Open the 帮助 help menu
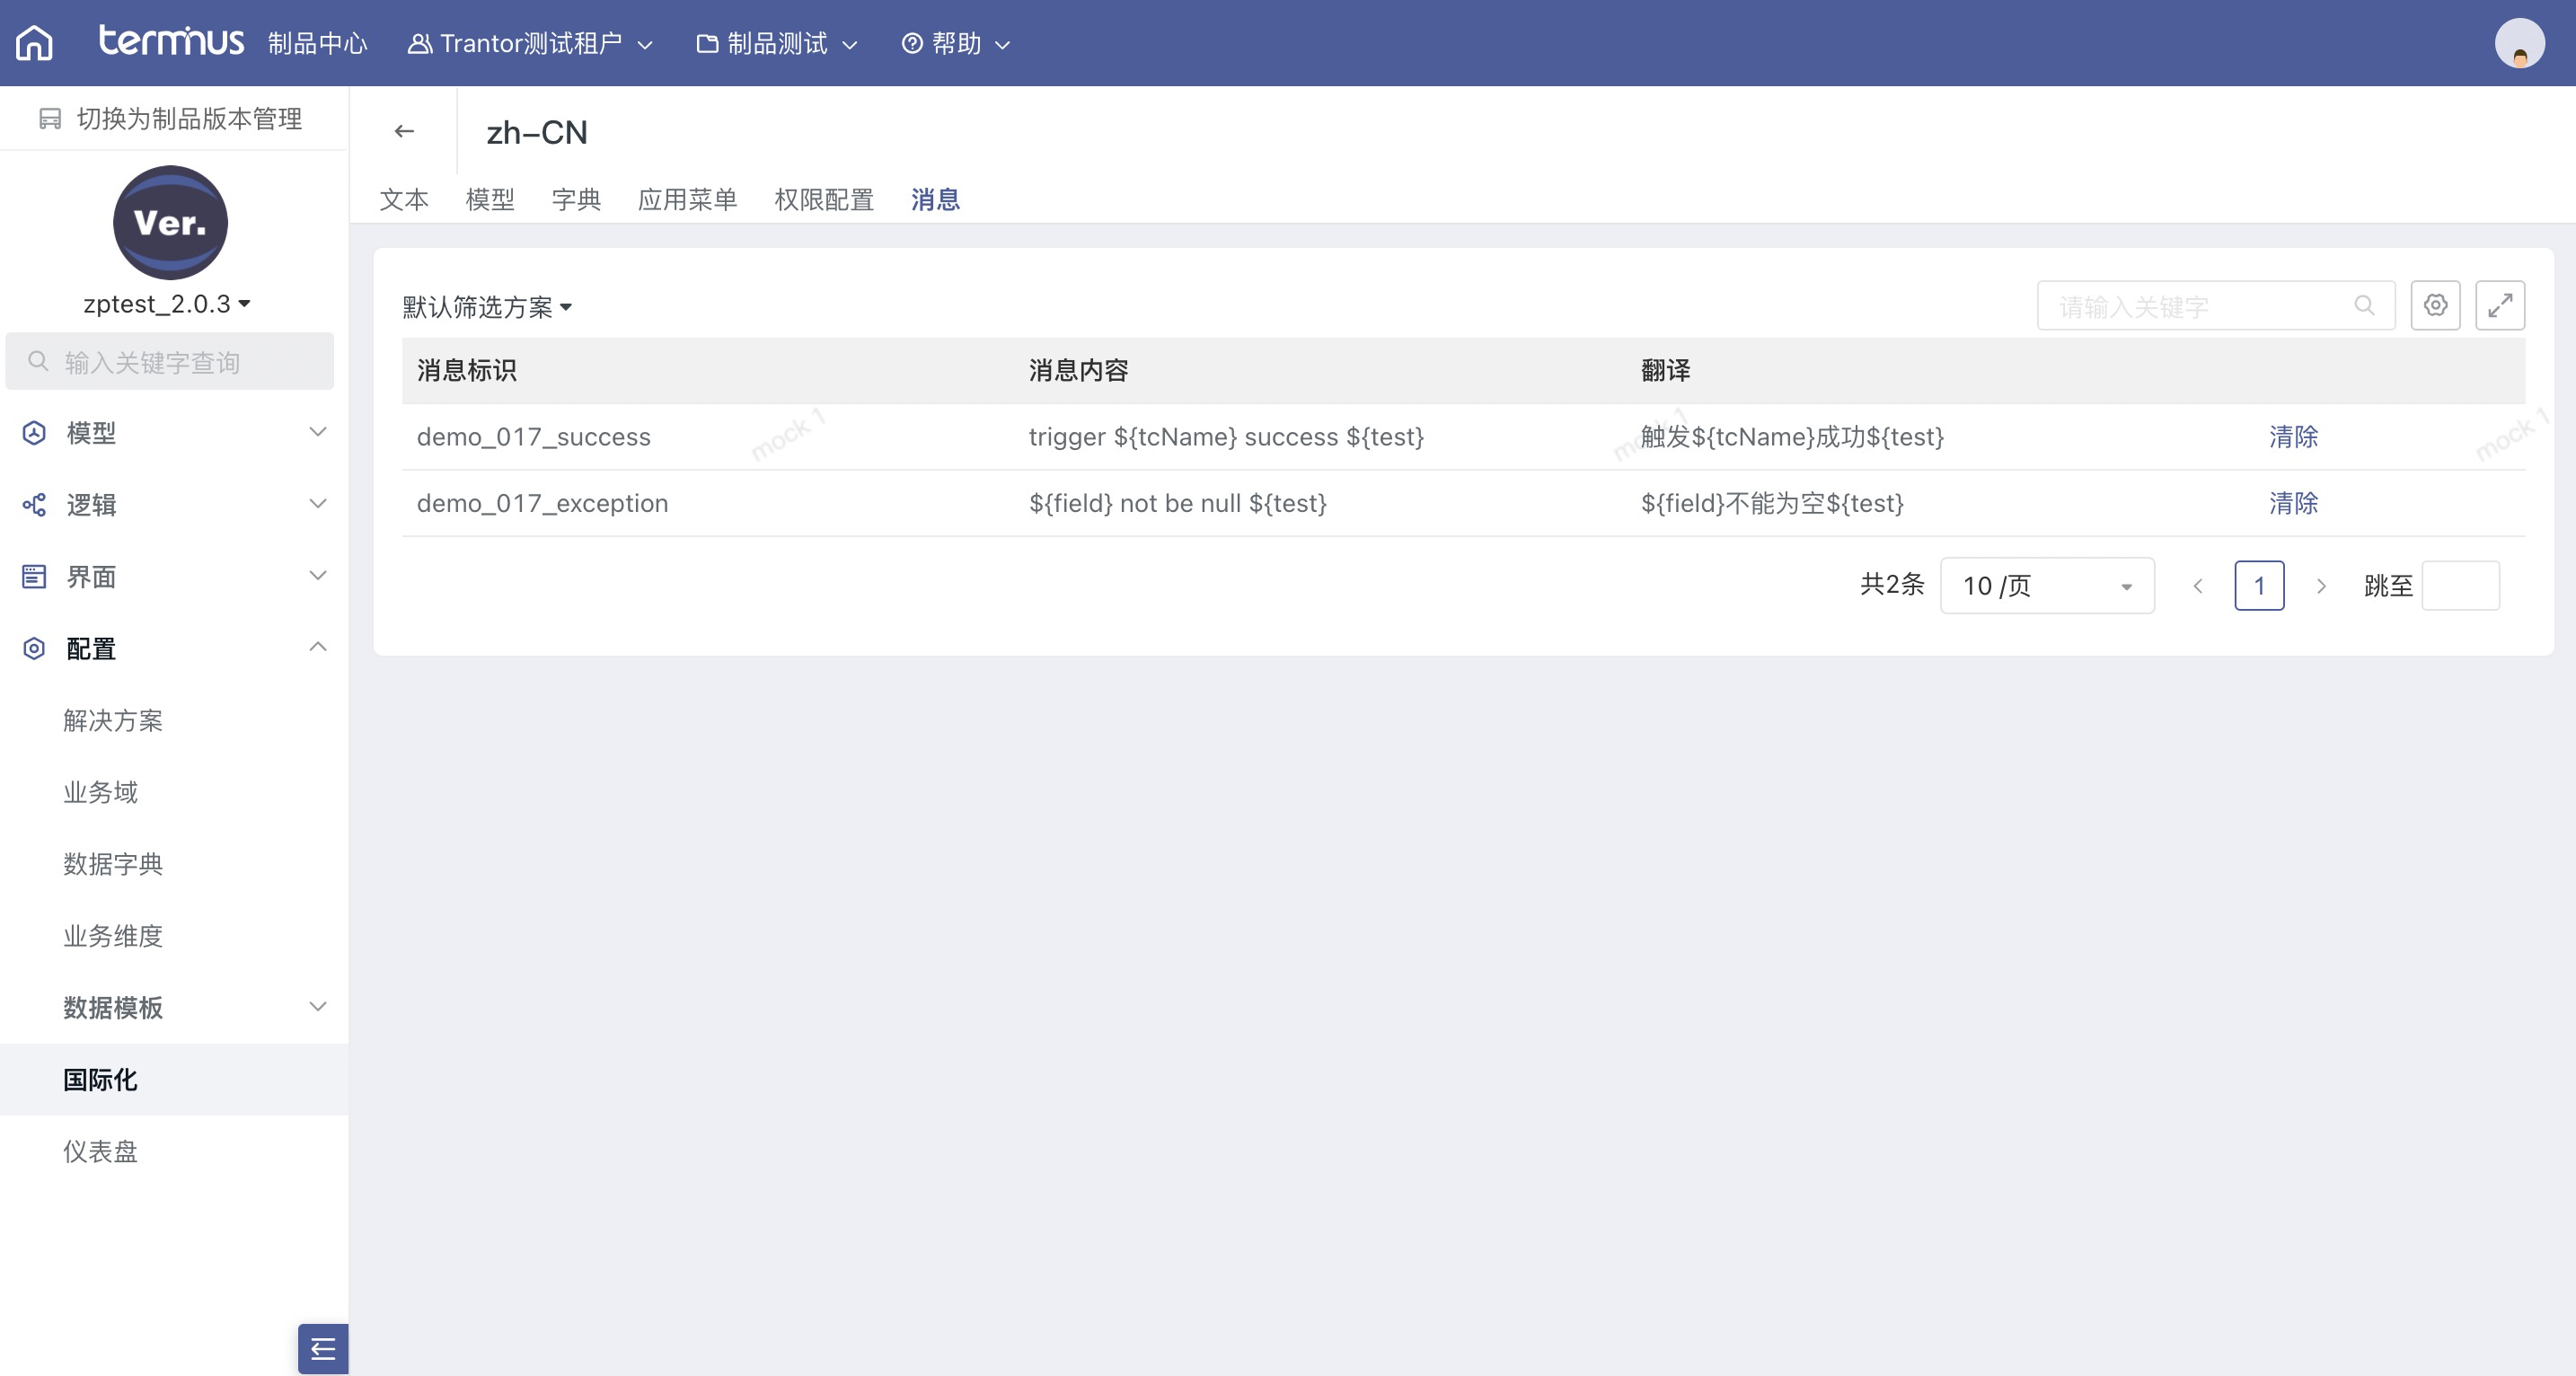This screenshot has width=2576, height=1376. (x=956, y=44)
